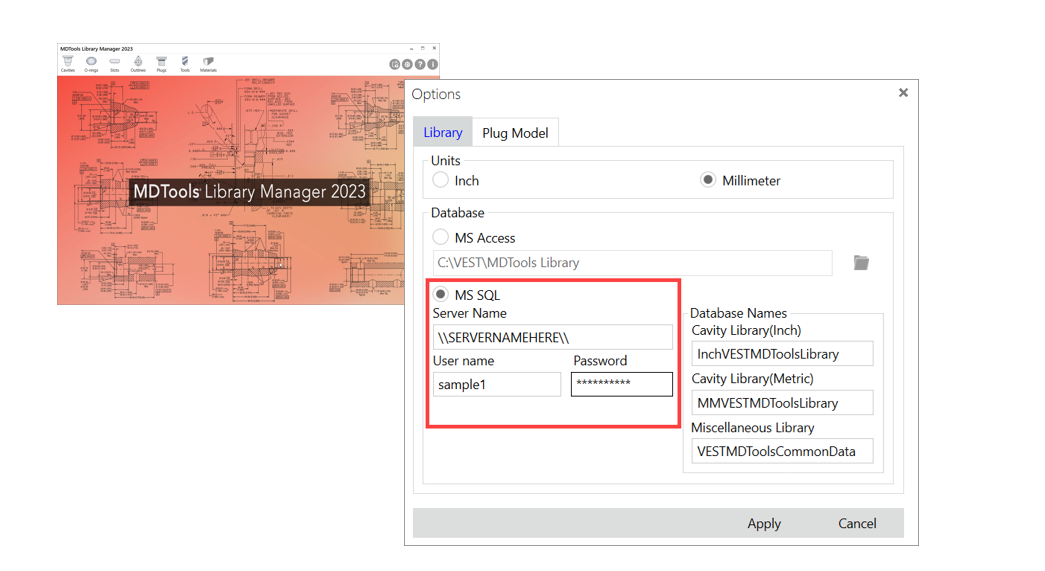1045x571 pixels.
Task: Click the Cavity Library(Inch) database field
Action: (782, 354)
